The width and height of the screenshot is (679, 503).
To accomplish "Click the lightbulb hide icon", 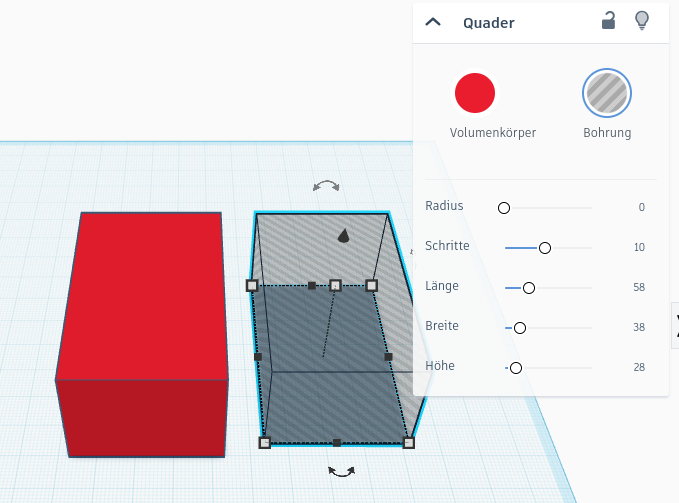I will coord(642,21).
